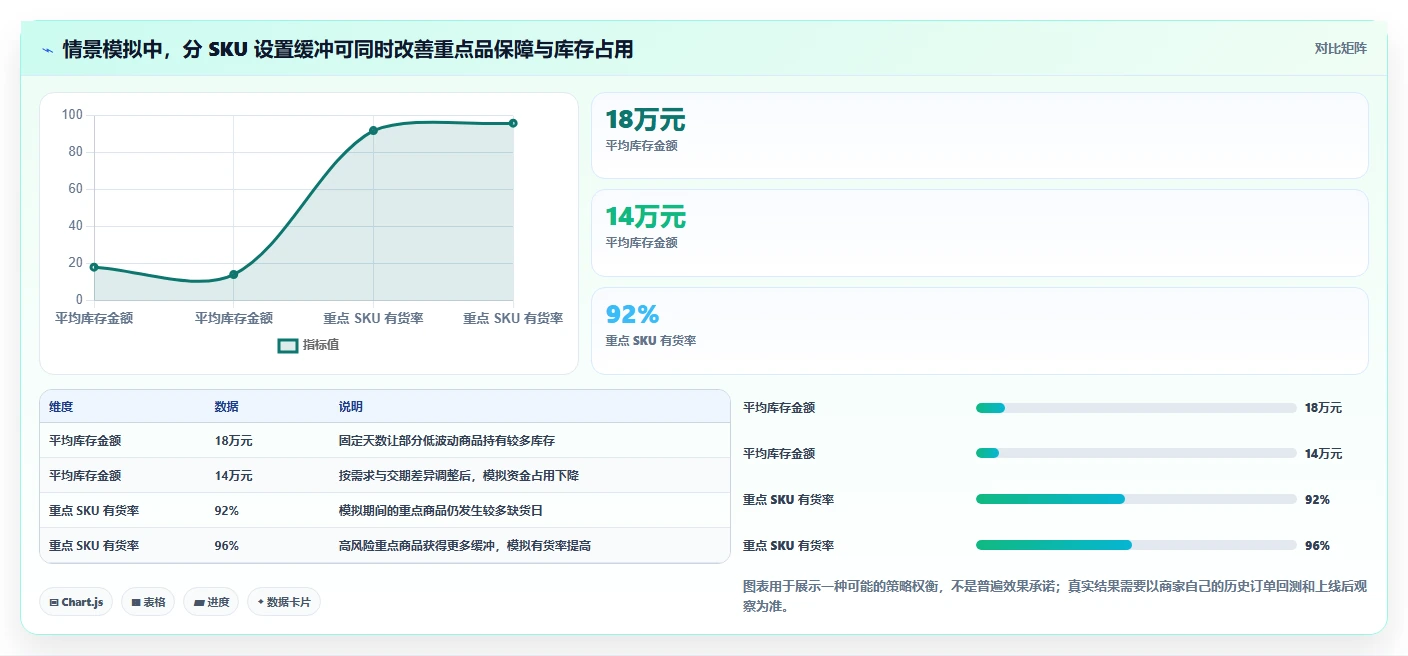This screenshot has height=656, width=1408.
Task: Click 高风险重点商品获得更多缓冲 description cell
Action: click(465, 546)
